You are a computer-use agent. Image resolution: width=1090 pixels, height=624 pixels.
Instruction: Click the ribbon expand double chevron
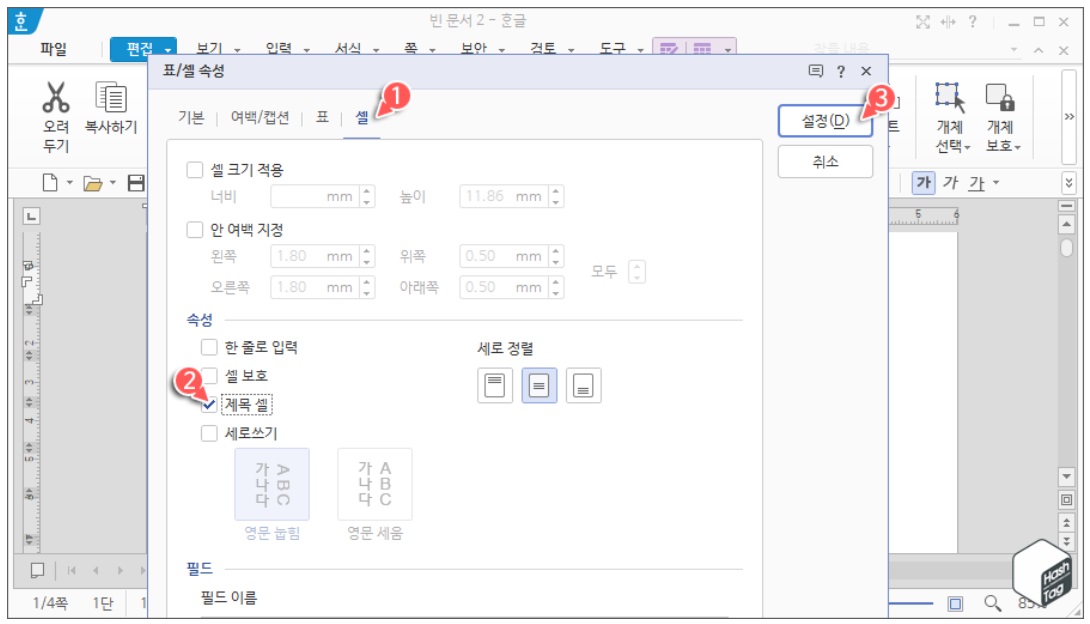point(1069,117)
